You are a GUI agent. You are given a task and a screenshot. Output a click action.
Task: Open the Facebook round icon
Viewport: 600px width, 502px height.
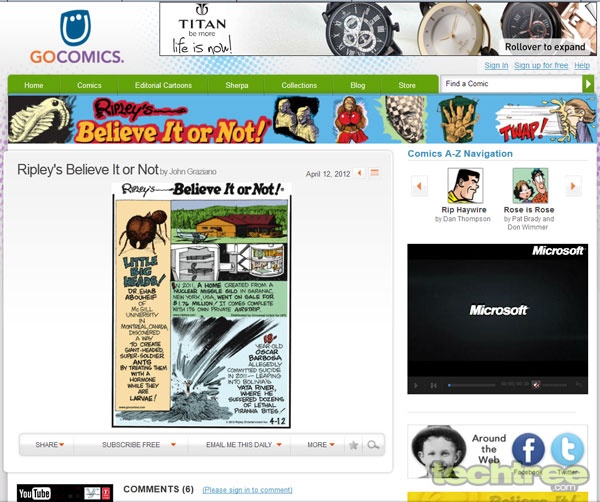click(528, 450)
